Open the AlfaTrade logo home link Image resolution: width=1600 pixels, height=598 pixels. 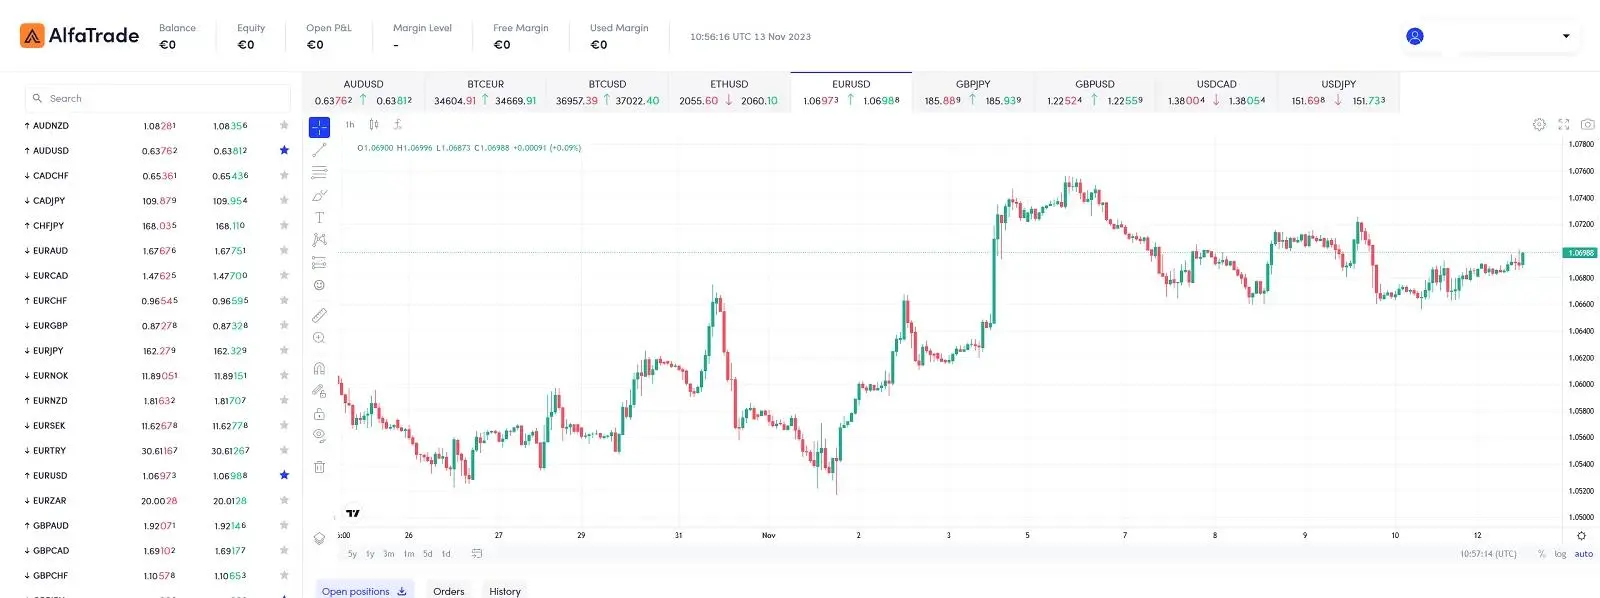pos(79,36)
